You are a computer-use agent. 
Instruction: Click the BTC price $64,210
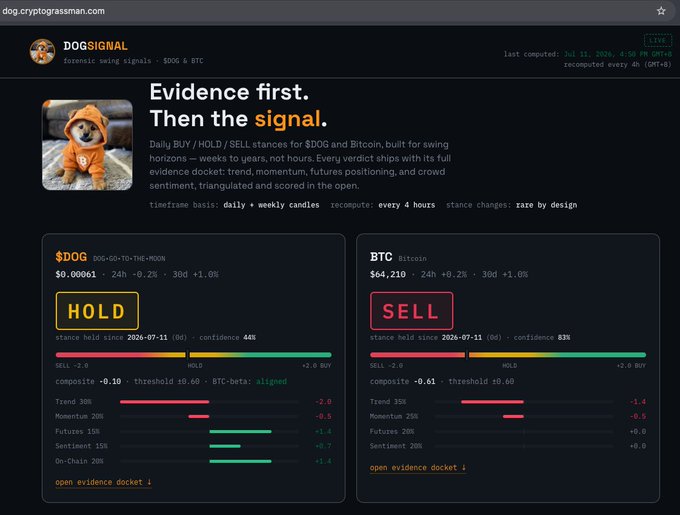coord(388,274)
